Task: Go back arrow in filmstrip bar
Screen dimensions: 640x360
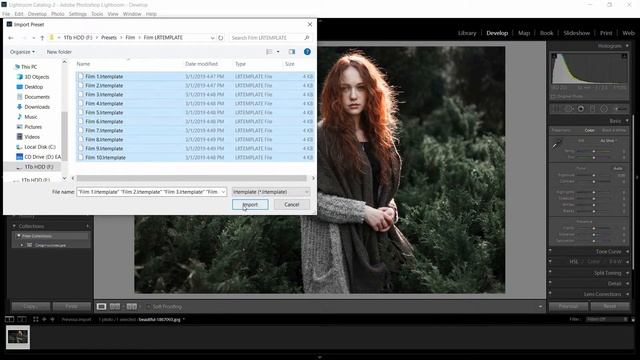Action: click(x=44, y=319)
